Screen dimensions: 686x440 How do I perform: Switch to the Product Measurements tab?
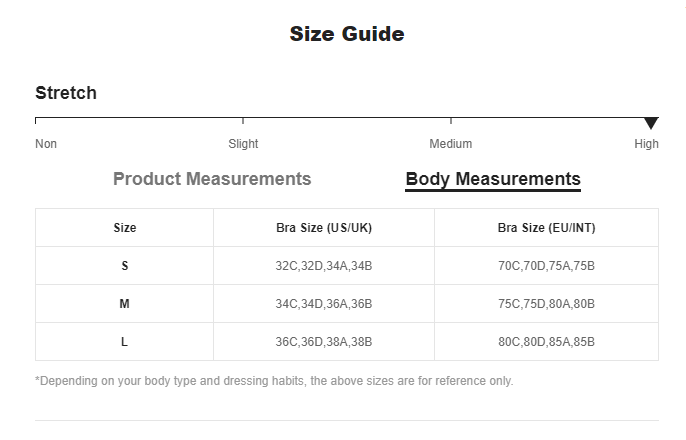coord(212,179)
